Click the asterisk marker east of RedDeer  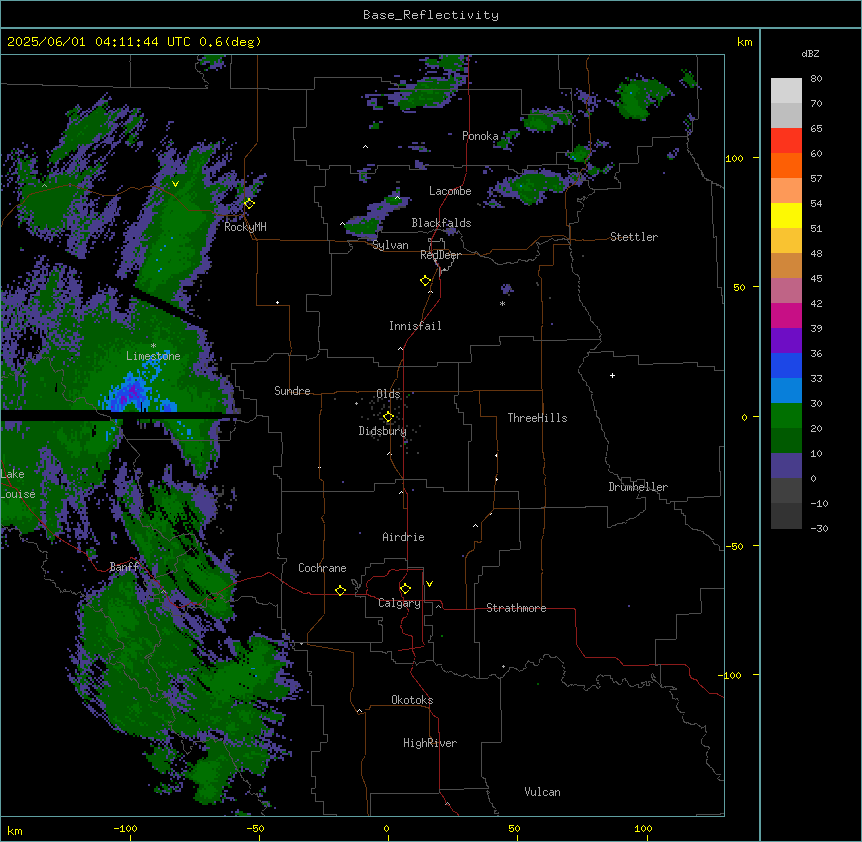coord(502,304)
